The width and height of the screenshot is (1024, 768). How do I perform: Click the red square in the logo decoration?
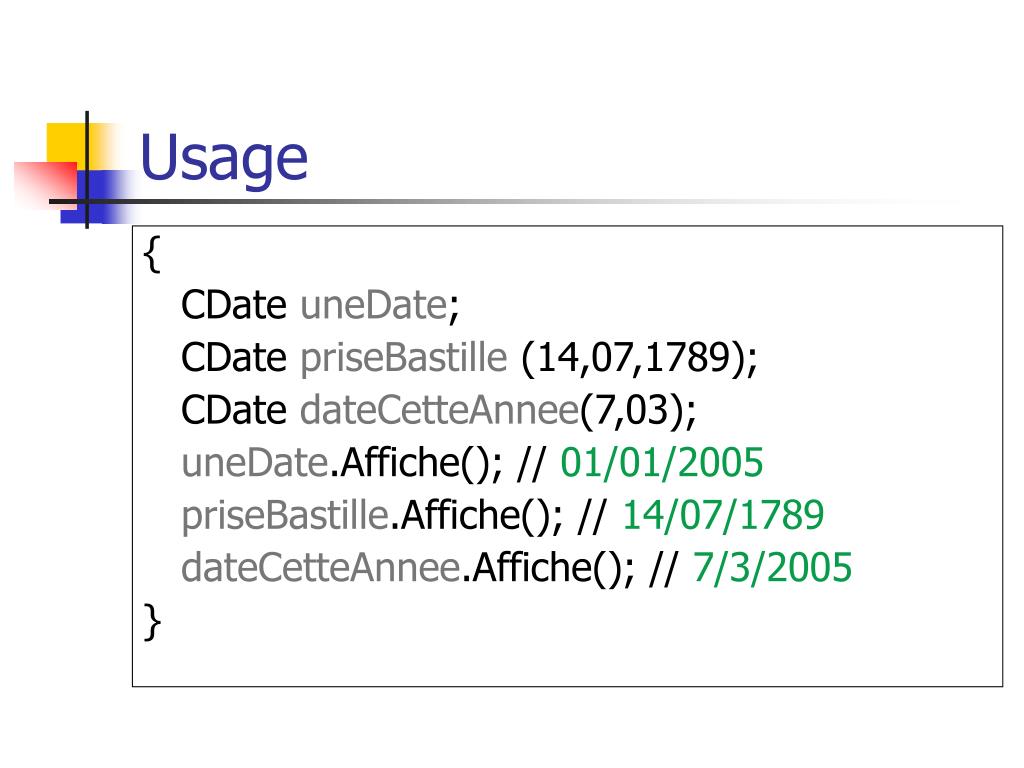pos(46,185)
